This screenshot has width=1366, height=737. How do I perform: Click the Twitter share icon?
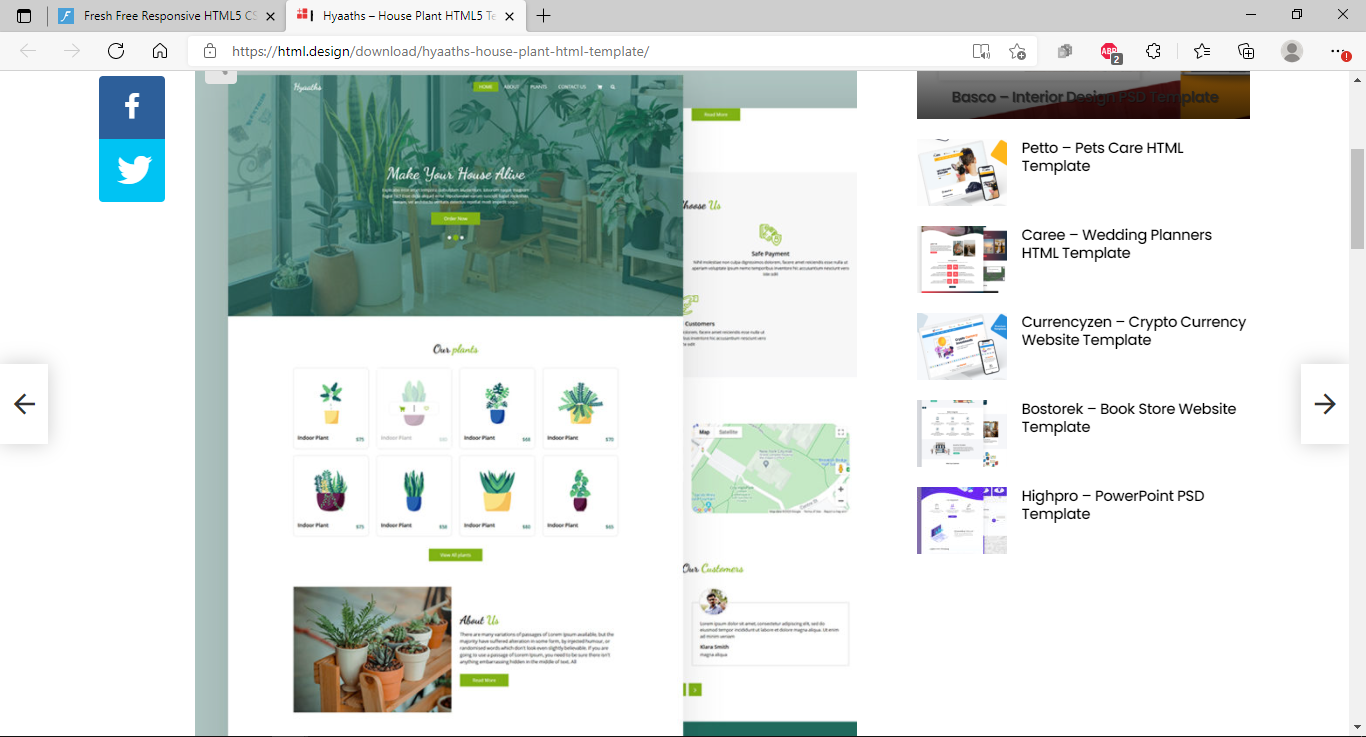[131, 171]
